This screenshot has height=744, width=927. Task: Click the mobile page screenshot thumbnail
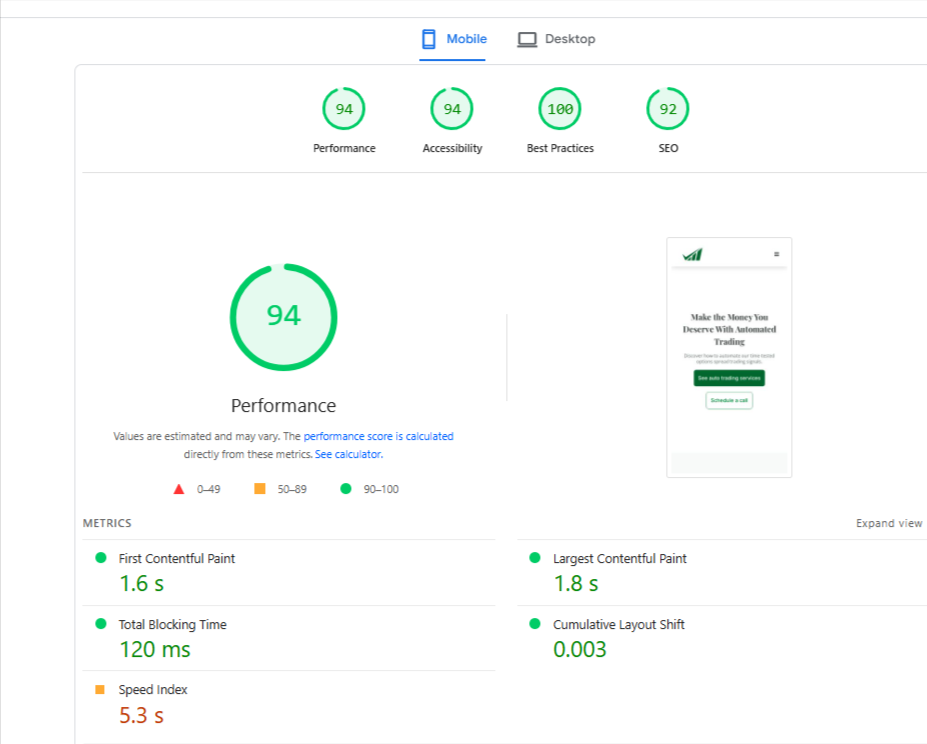[729, 357]
